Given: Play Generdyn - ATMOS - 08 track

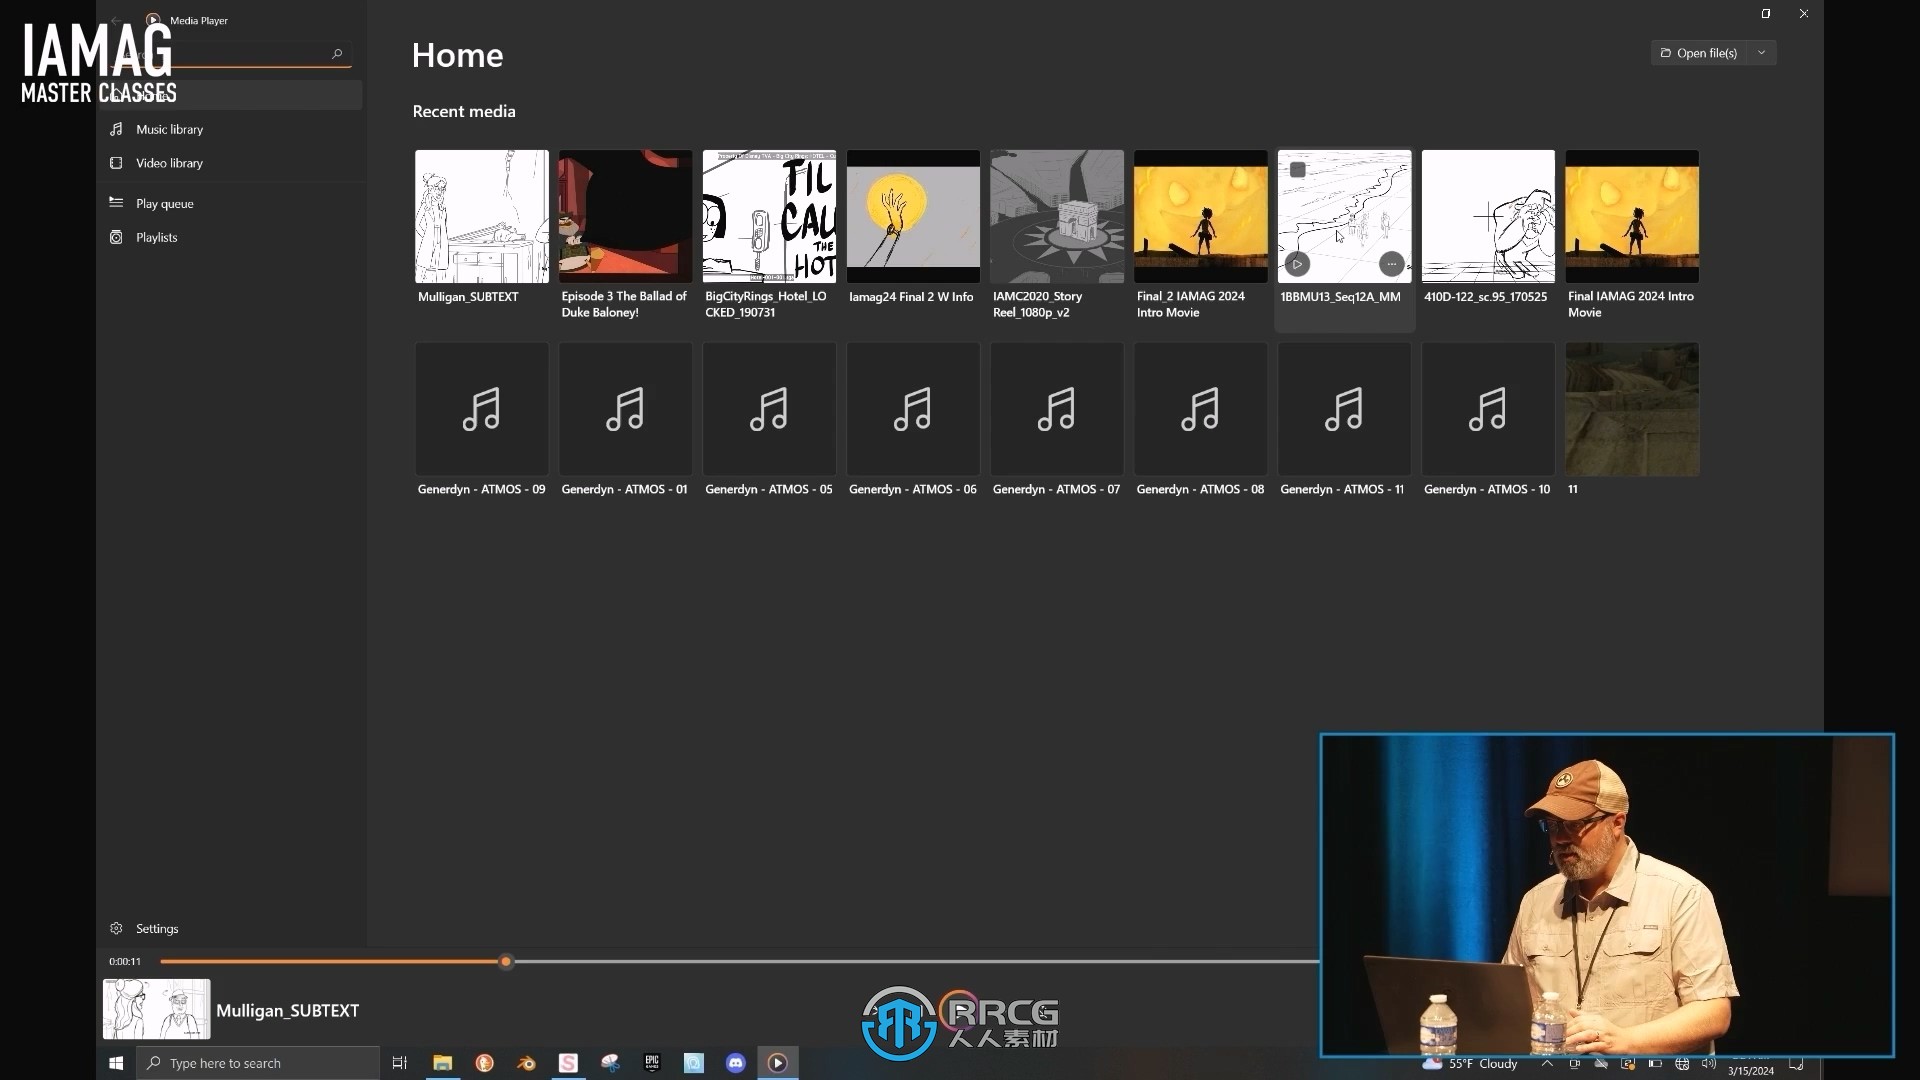Looking at the screenshot, I should (x=1201, y=409).
